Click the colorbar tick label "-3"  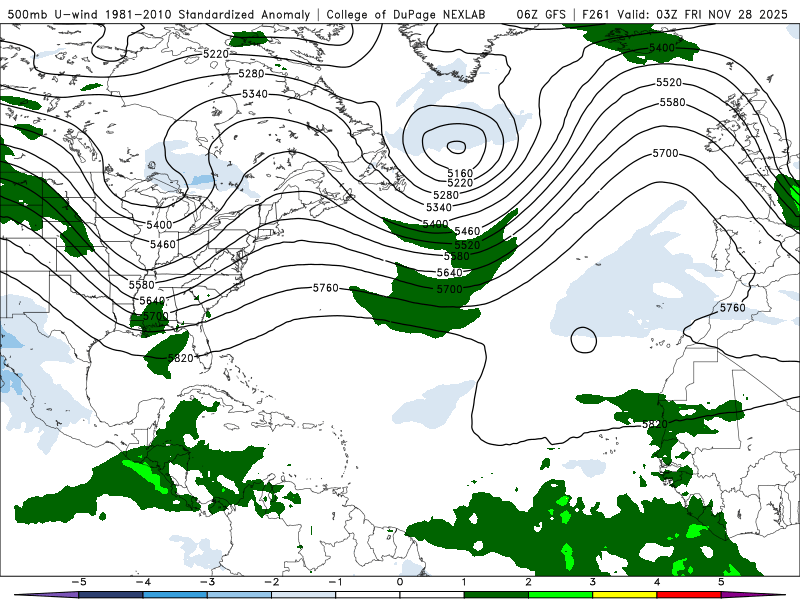[x=207, y=582]
